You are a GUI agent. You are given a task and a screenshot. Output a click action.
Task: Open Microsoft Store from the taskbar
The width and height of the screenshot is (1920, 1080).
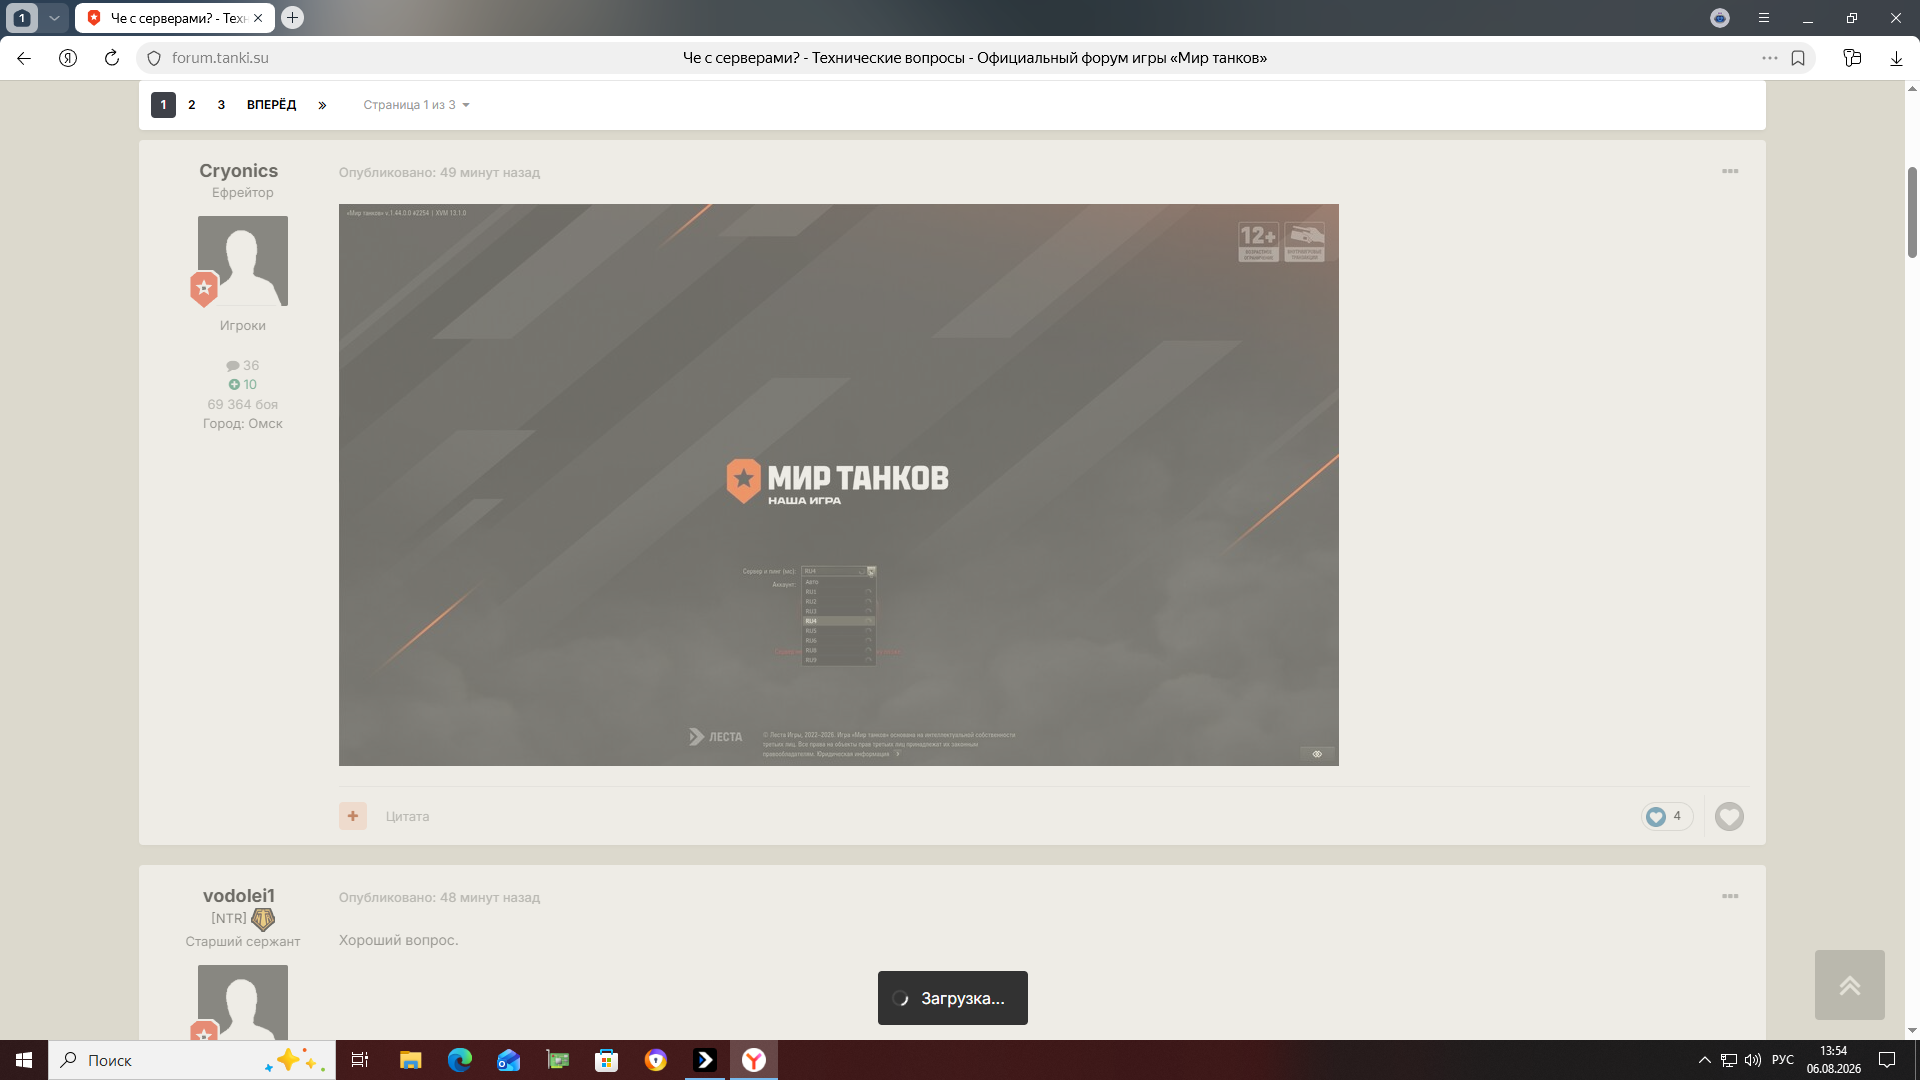click(606, 1060)
